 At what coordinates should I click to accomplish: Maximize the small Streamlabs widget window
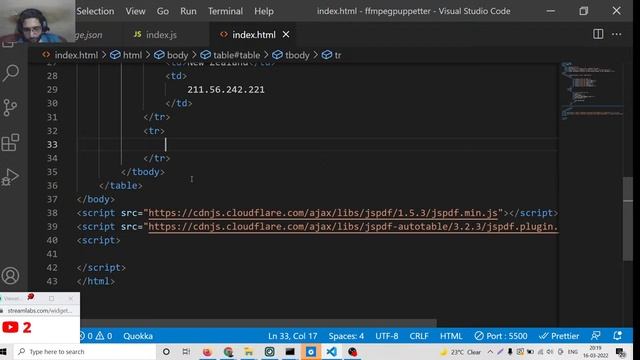click(51, 298)
